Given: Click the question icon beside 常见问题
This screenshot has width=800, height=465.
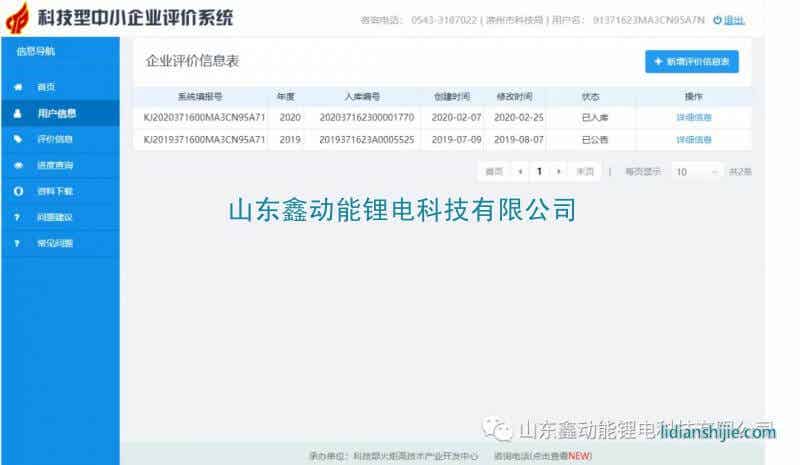Looking at the screenshot, I should click(x=18, y=243).
